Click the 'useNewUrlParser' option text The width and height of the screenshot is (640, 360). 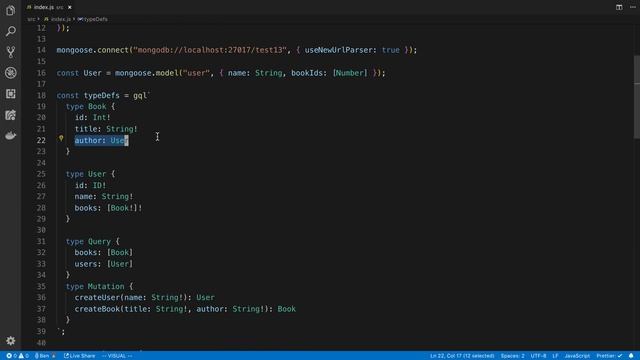[338, 50]
